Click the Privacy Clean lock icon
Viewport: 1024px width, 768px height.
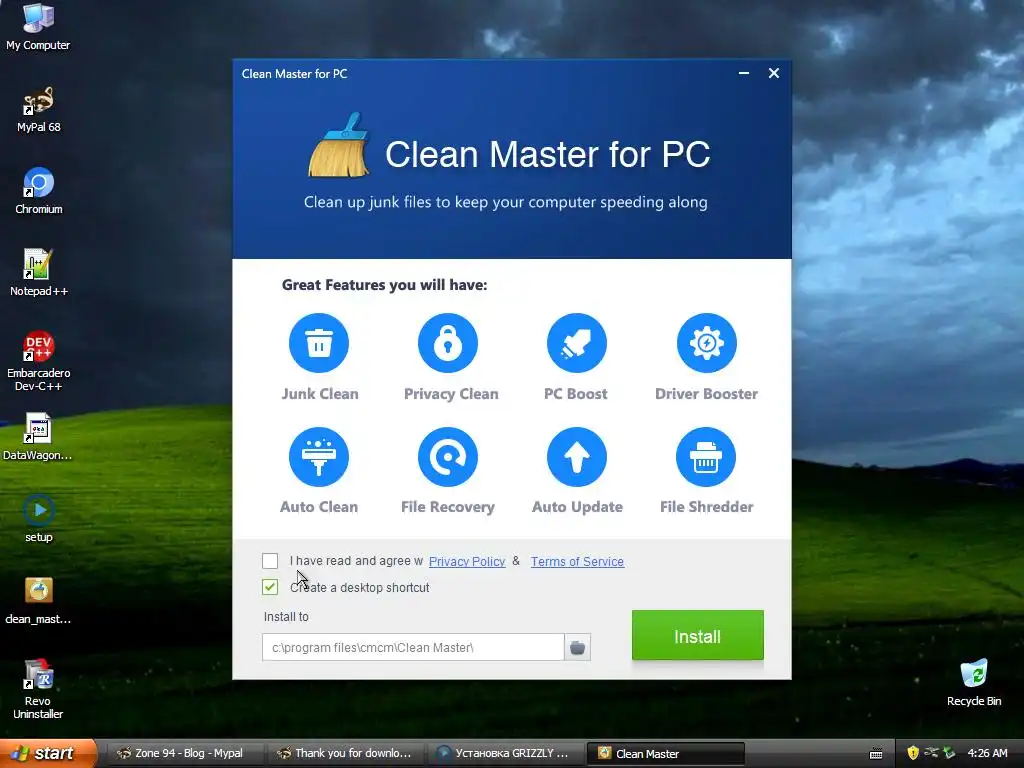(448, 343)
